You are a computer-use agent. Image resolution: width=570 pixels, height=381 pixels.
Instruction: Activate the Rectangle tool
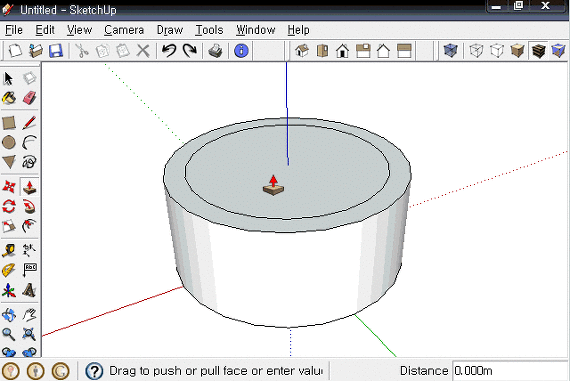click(x=8, y=123)
